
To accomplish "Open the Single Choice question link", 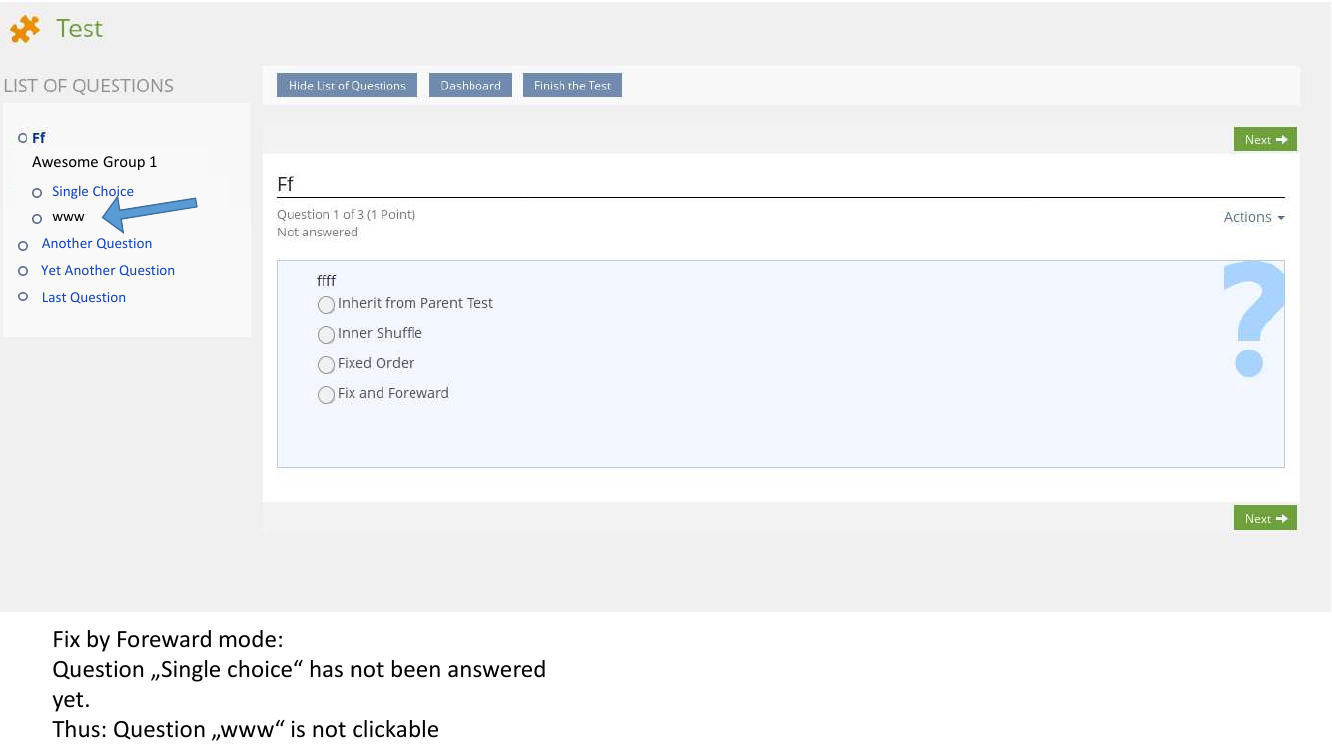I will tap(93, 192).
